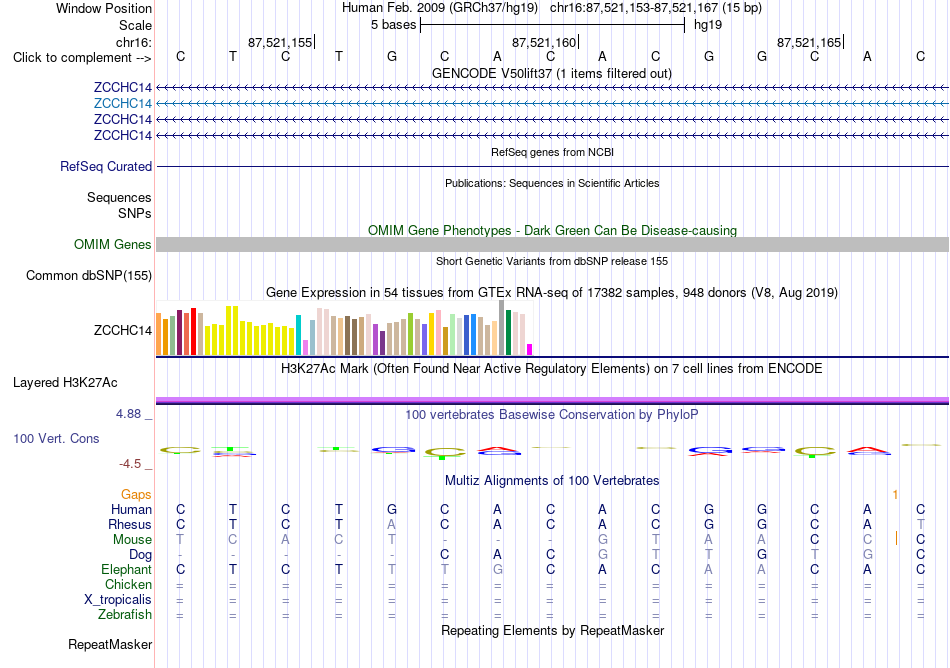Click the tallest gray bar in GTEx chart

pos(502,328)
